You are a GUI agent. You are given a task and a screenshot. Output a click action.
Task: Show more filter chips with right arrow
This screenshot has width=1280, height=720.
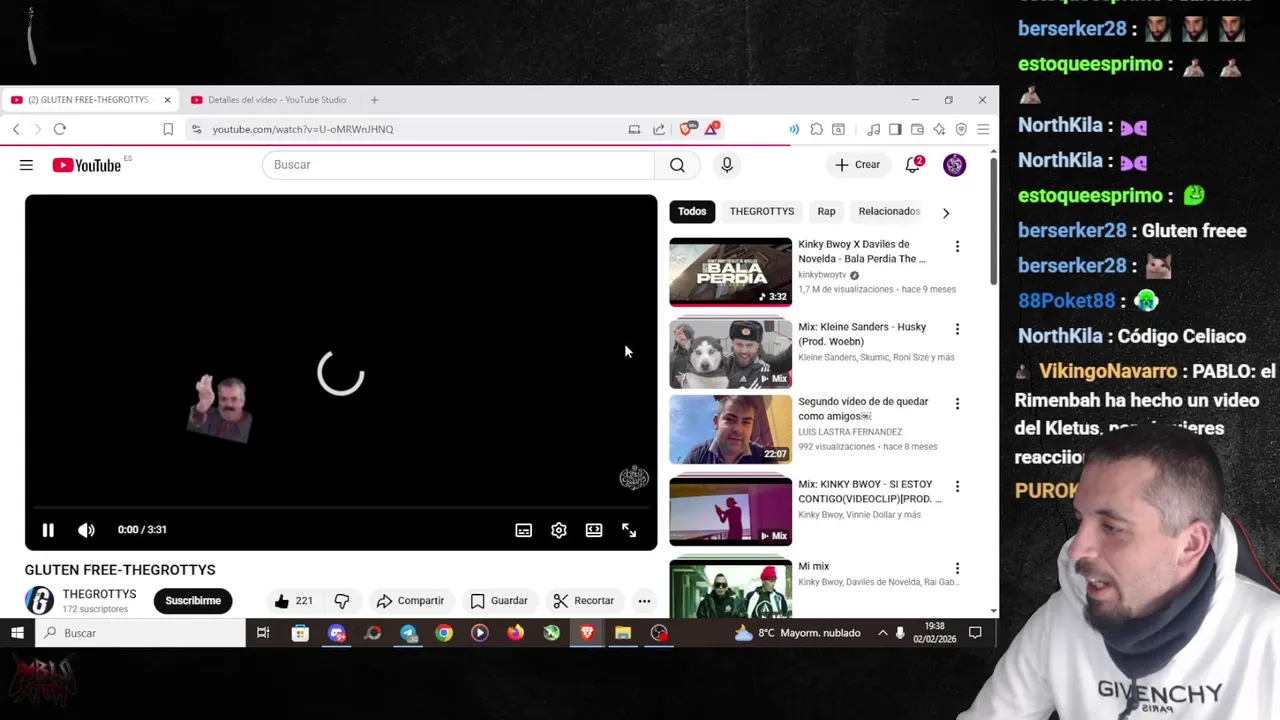click(x=946, y=212)
